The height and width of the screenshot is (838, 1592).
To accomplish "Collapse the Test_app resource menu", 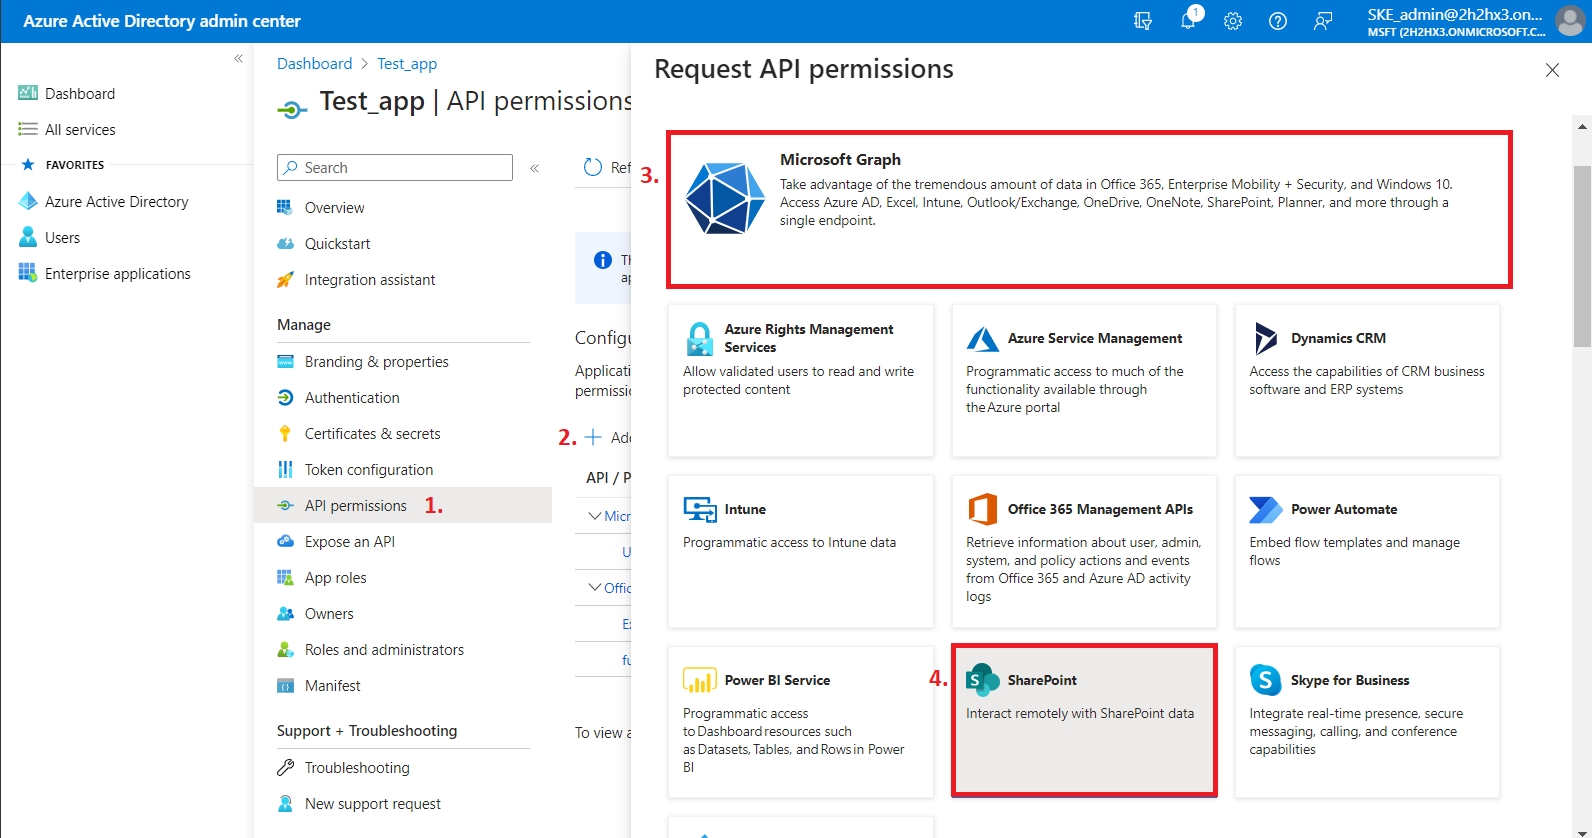I will coord(535,168).
